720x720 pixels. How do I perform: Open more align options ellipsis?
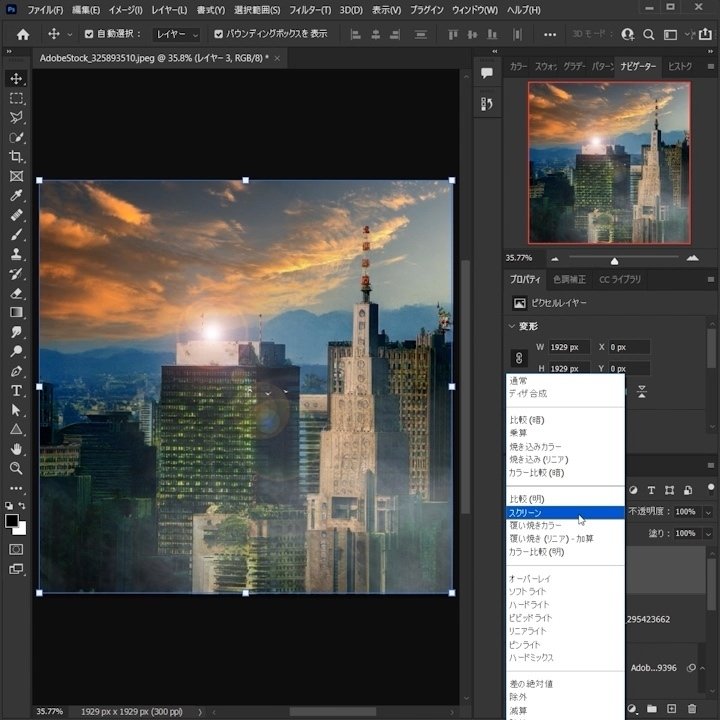[x=550, y=34]
